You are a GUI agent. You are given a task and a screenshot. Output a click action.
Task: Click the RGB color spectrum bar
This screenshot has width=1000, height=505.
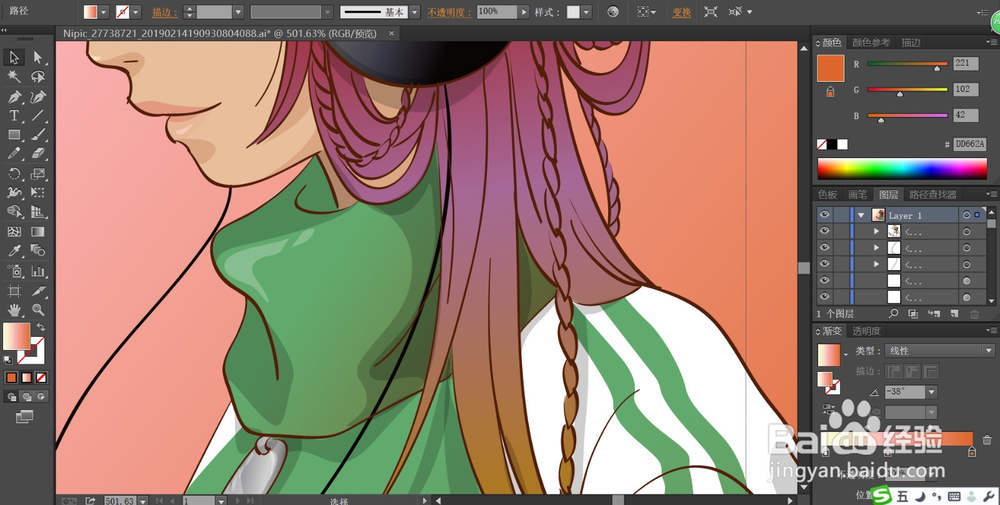click(902, 169)
